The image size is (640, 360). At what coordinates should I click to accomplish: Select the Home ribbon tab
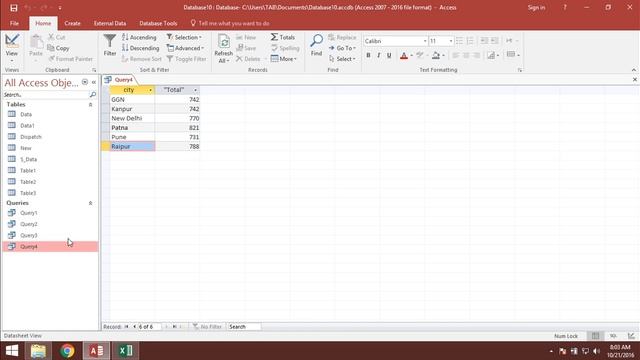click(x=43, y=24)
